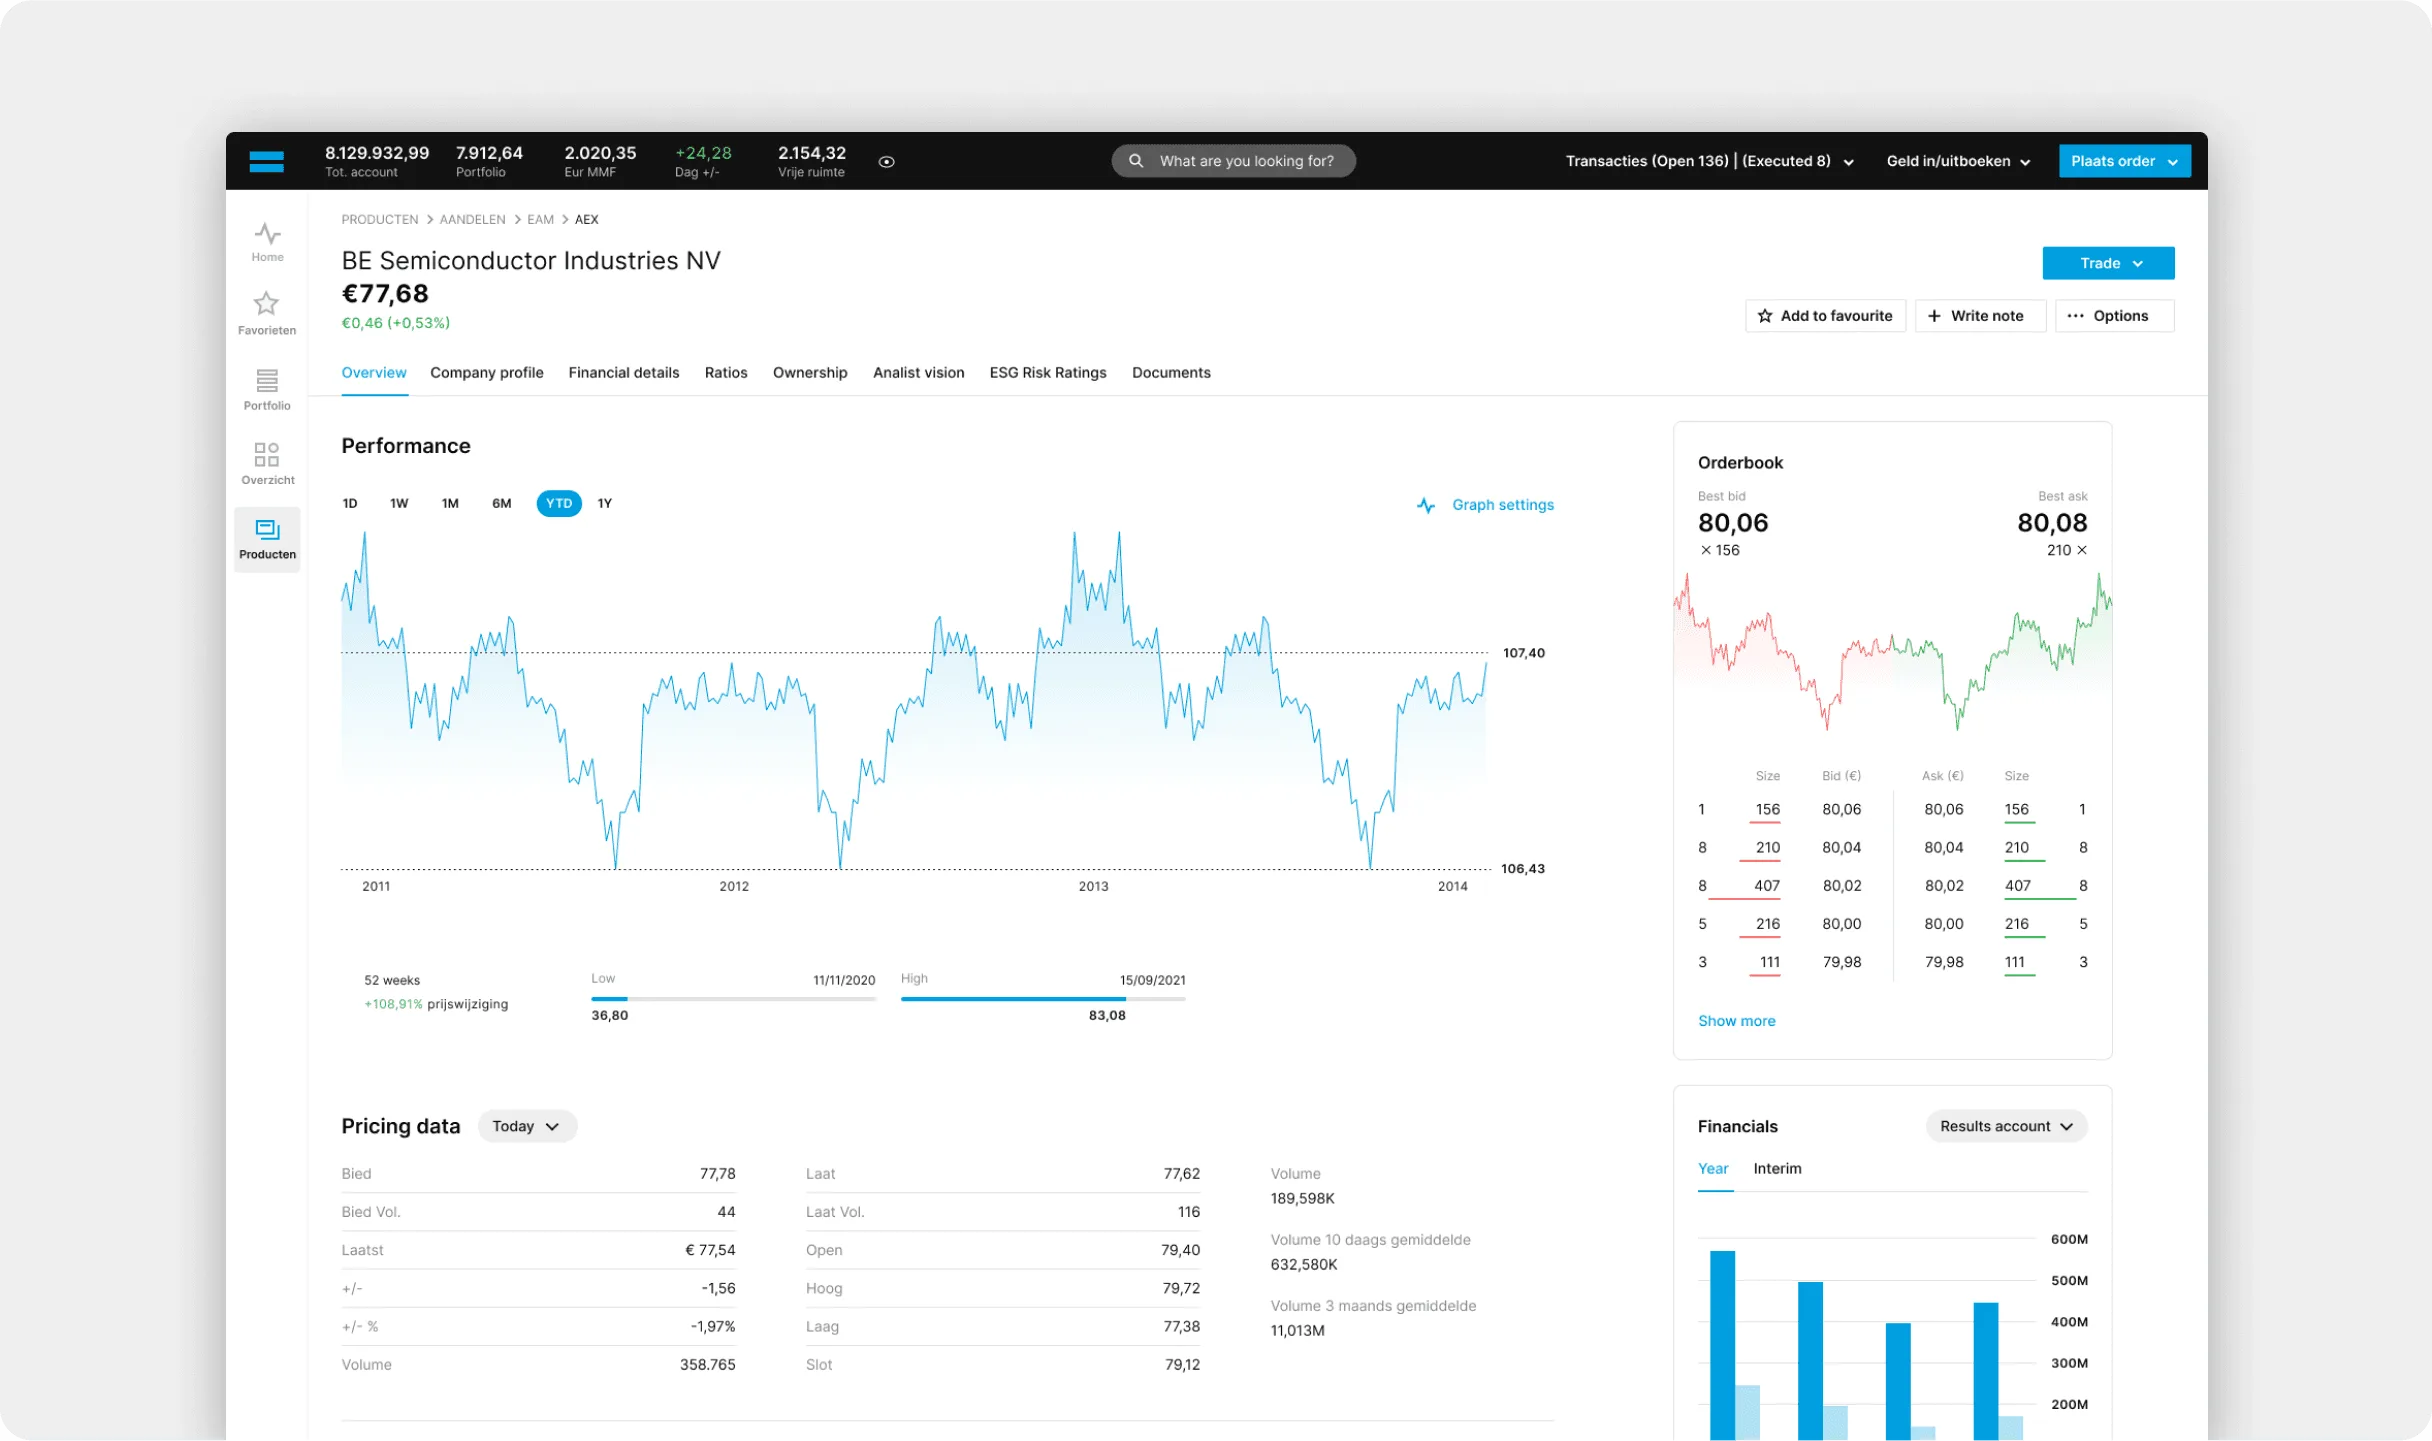This screenshot has width=2432, height=1441.
Task: Switch Financials to Interim
Action: click(1777, 1168)
